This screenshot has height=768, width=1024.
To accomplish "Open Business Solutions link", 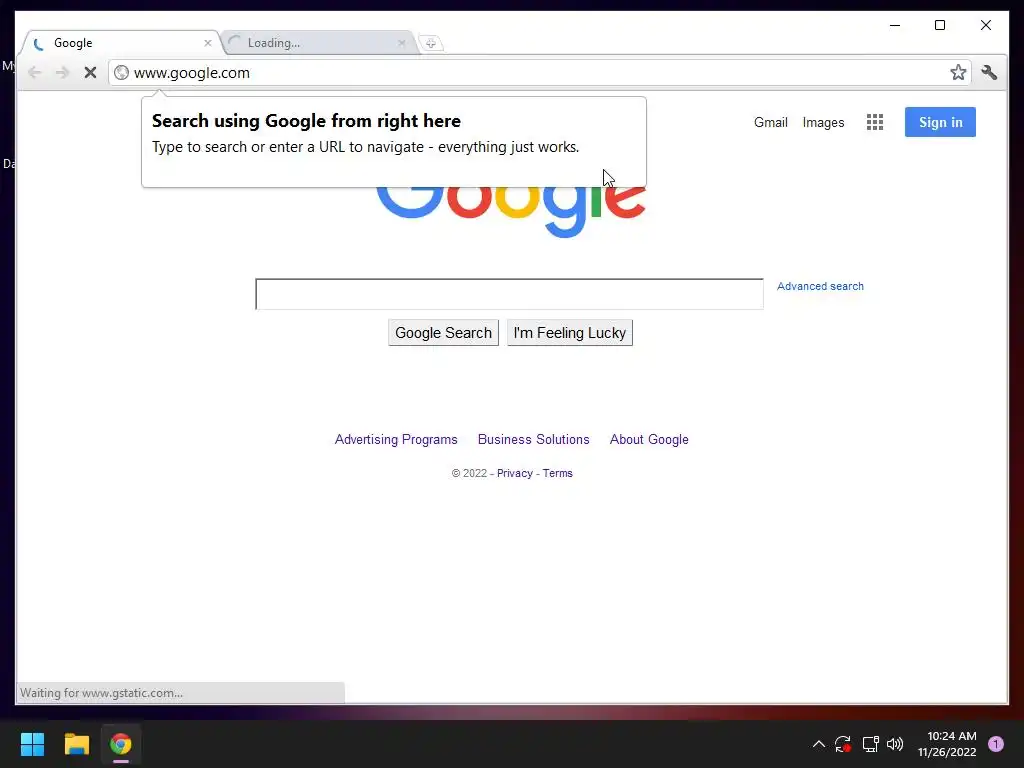I will tap(534, 440).
